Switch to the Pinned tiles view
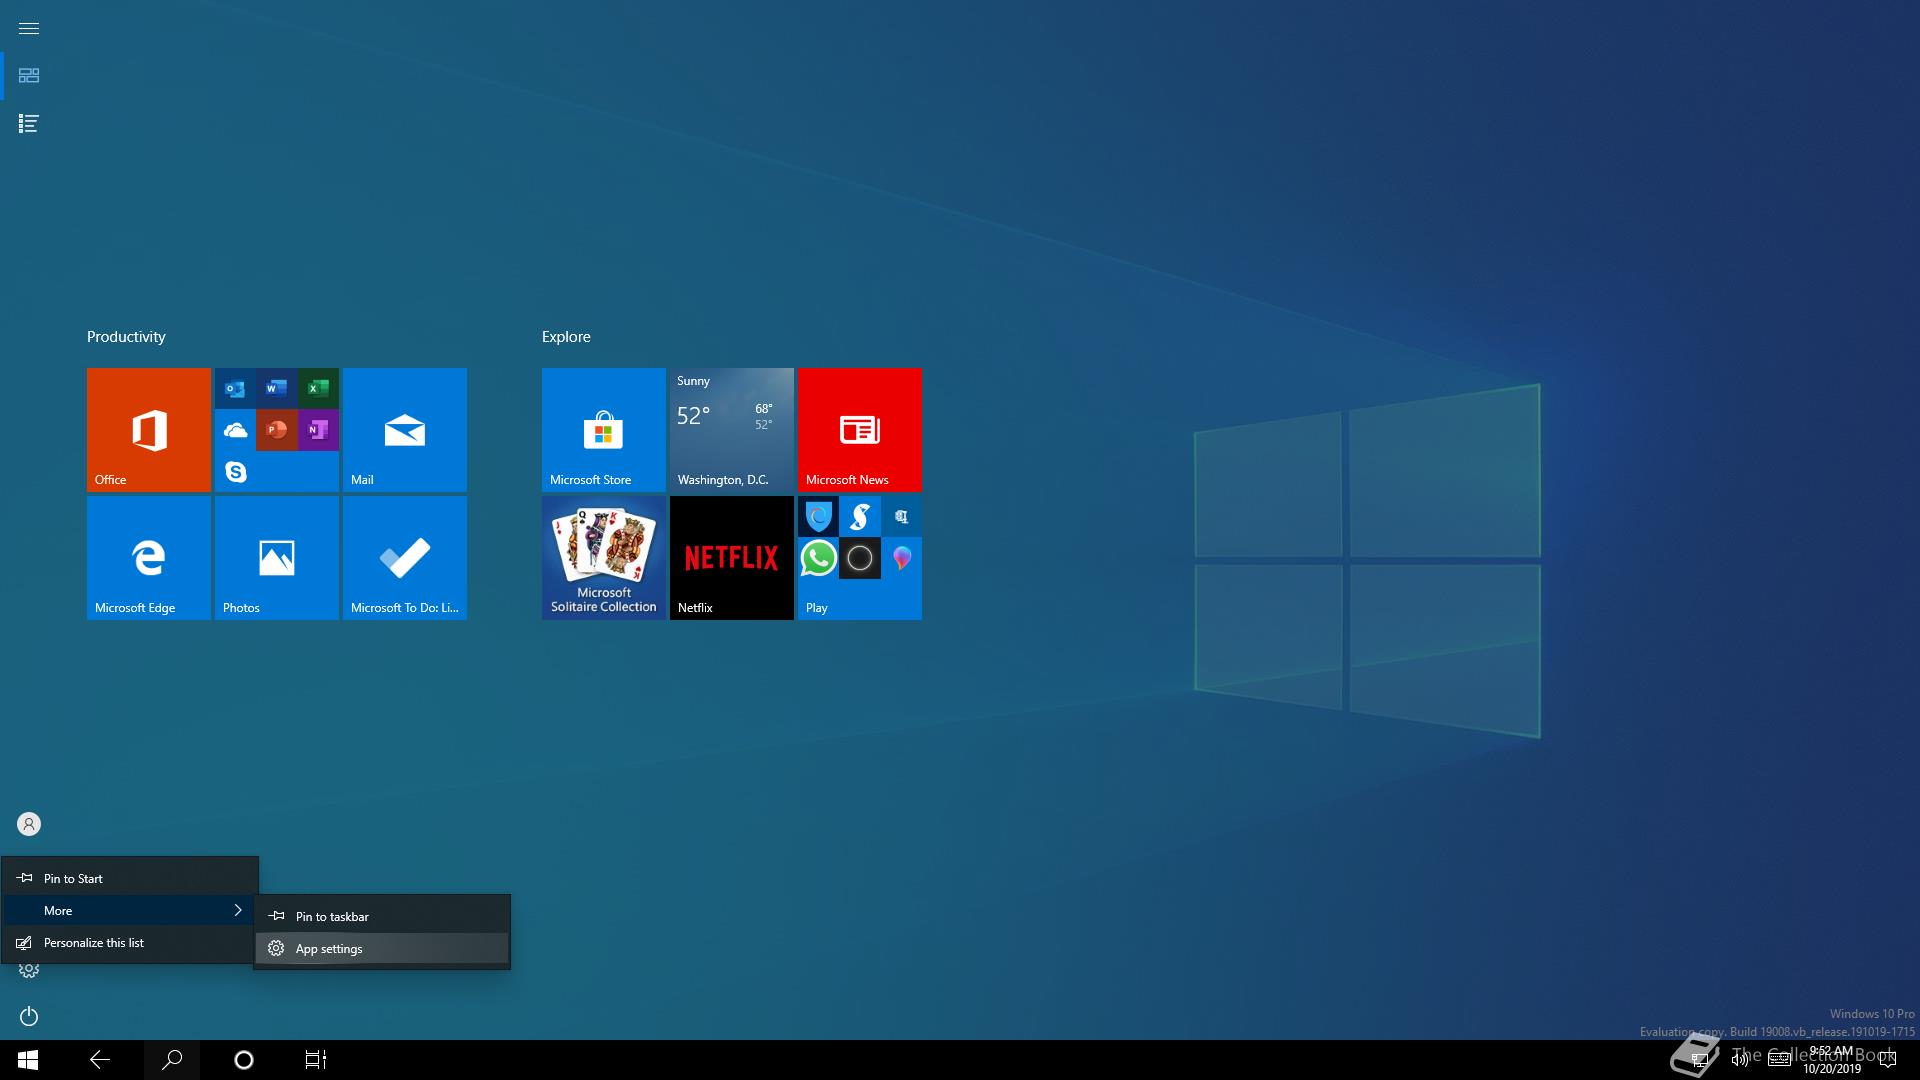 click(29, 76)
